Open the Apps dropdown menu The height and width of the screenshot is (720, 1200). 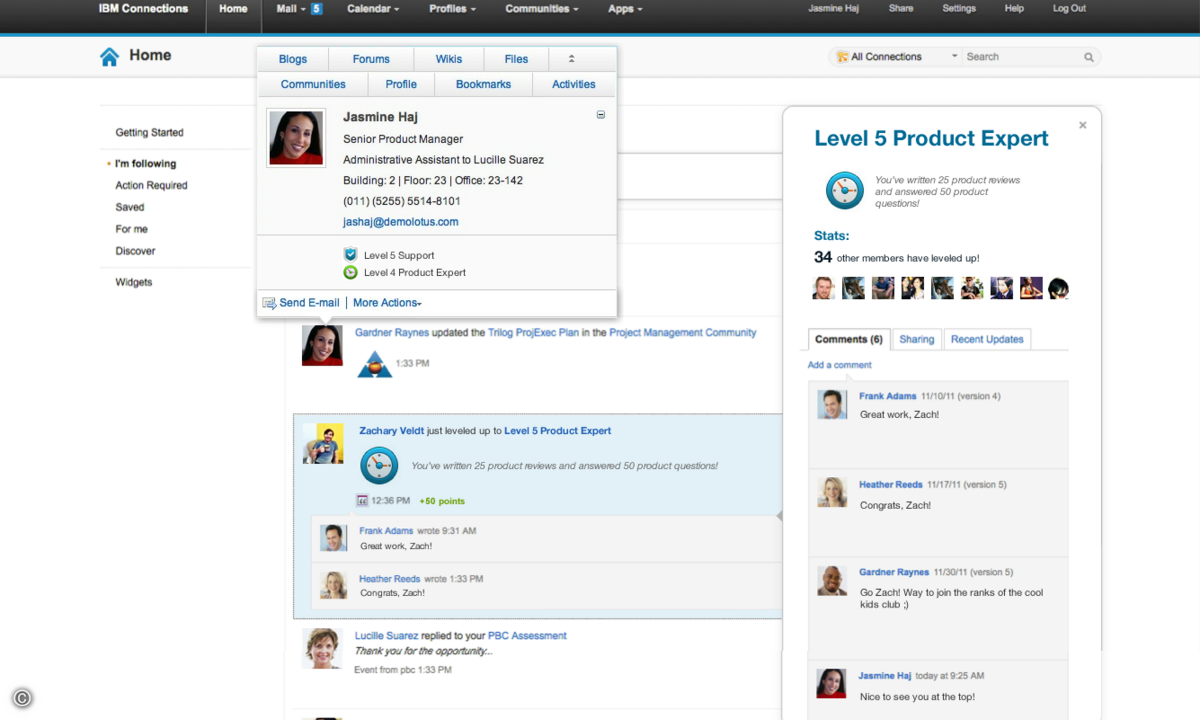pyautogui.click(x=625, y=9)
